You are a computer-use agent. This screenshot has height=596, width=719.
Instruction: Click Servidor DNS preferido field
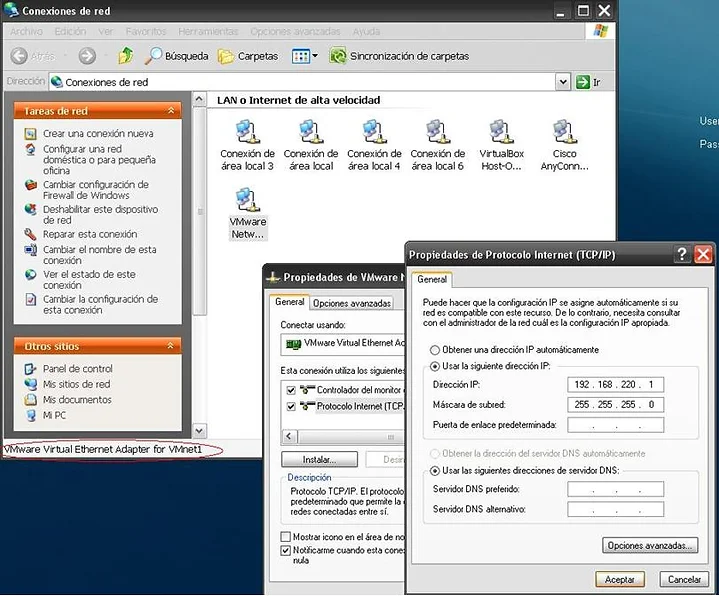(615, 489)
